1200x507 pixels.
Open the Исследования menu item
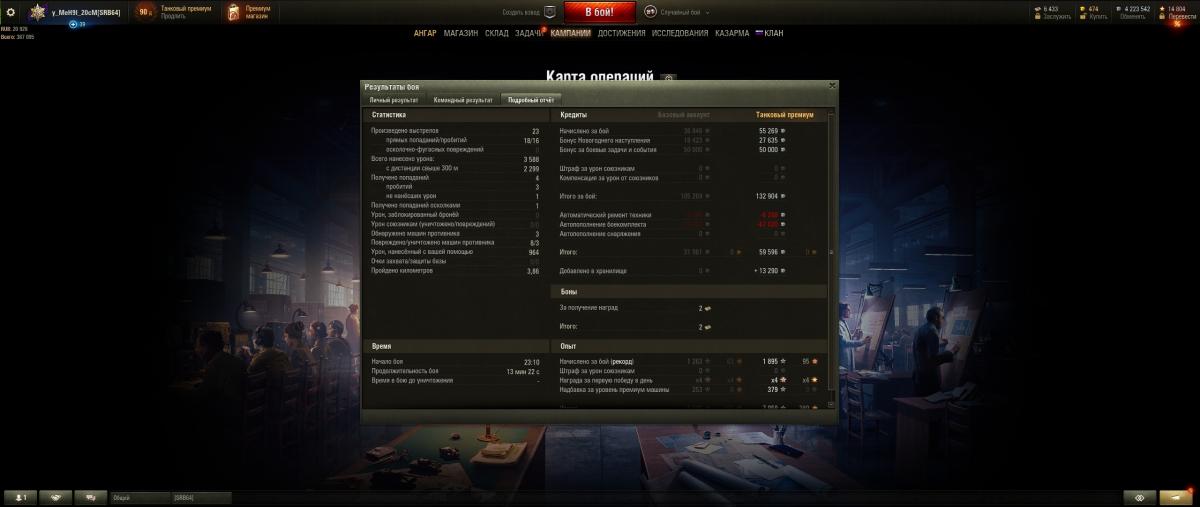(x=680, y=33)
